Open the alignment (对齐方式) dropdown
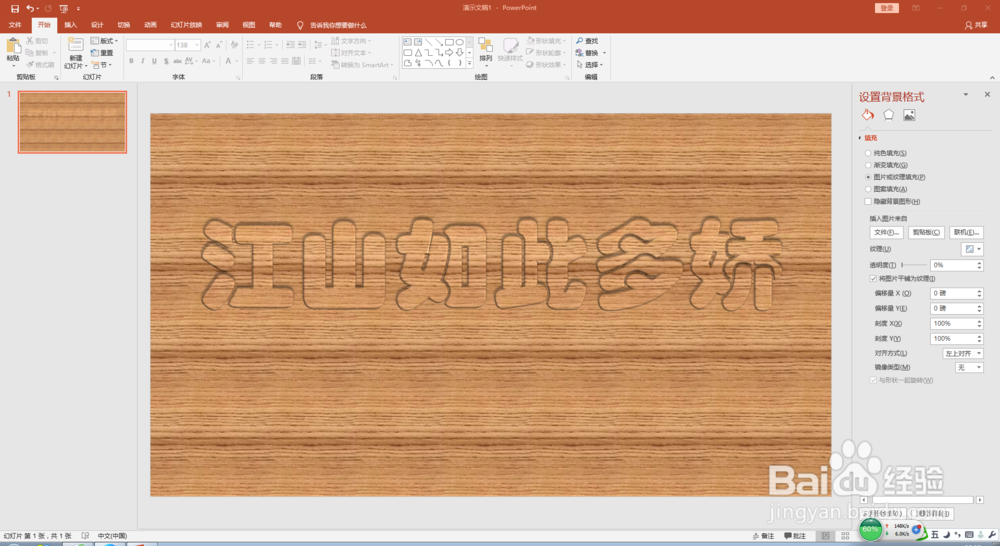The image size is (1000, 546). tap(963, 353)
